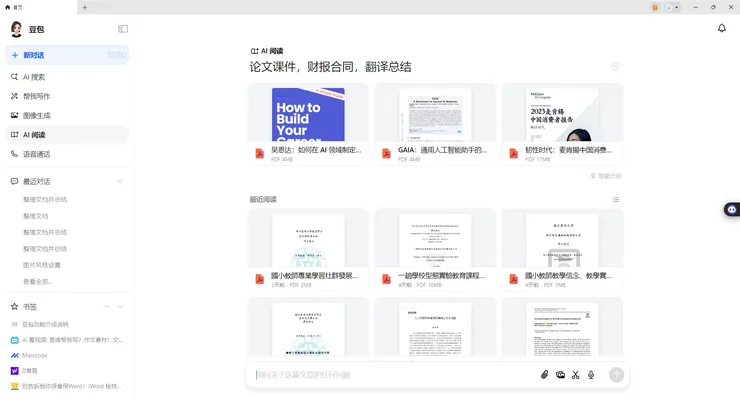Open a new tab with the plus button

point(84,7)
